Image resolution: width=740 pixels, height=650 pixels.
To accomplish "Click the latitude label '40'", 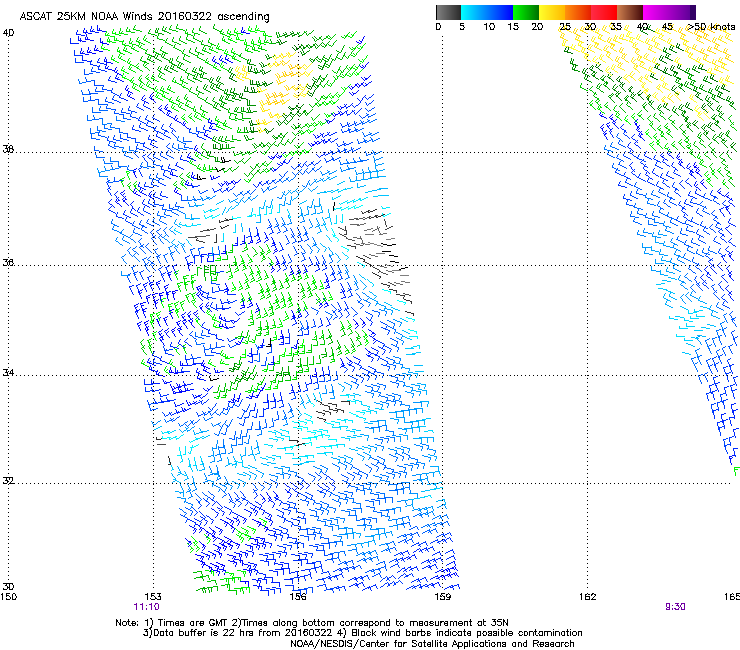I will pyautogui.click(x=8, y=33).
